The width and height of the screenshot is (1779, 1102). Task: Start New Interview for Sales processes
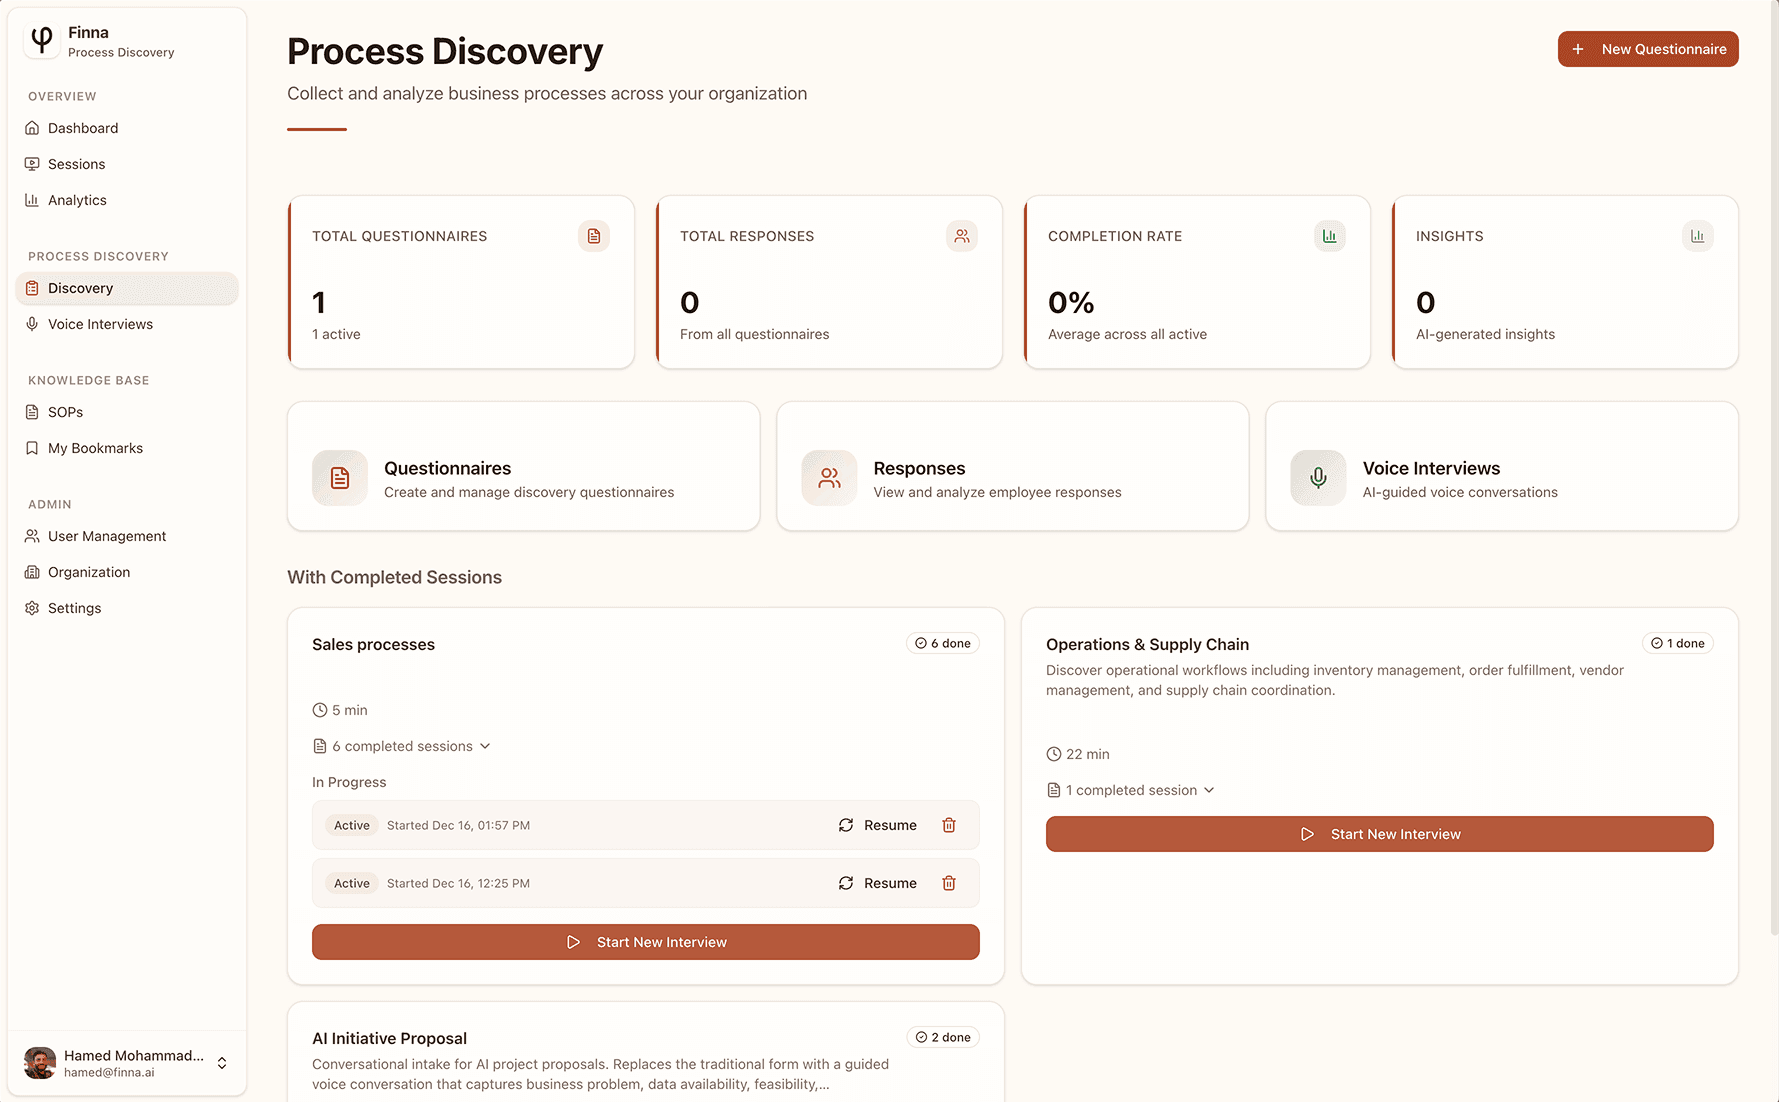coord(645,941)
